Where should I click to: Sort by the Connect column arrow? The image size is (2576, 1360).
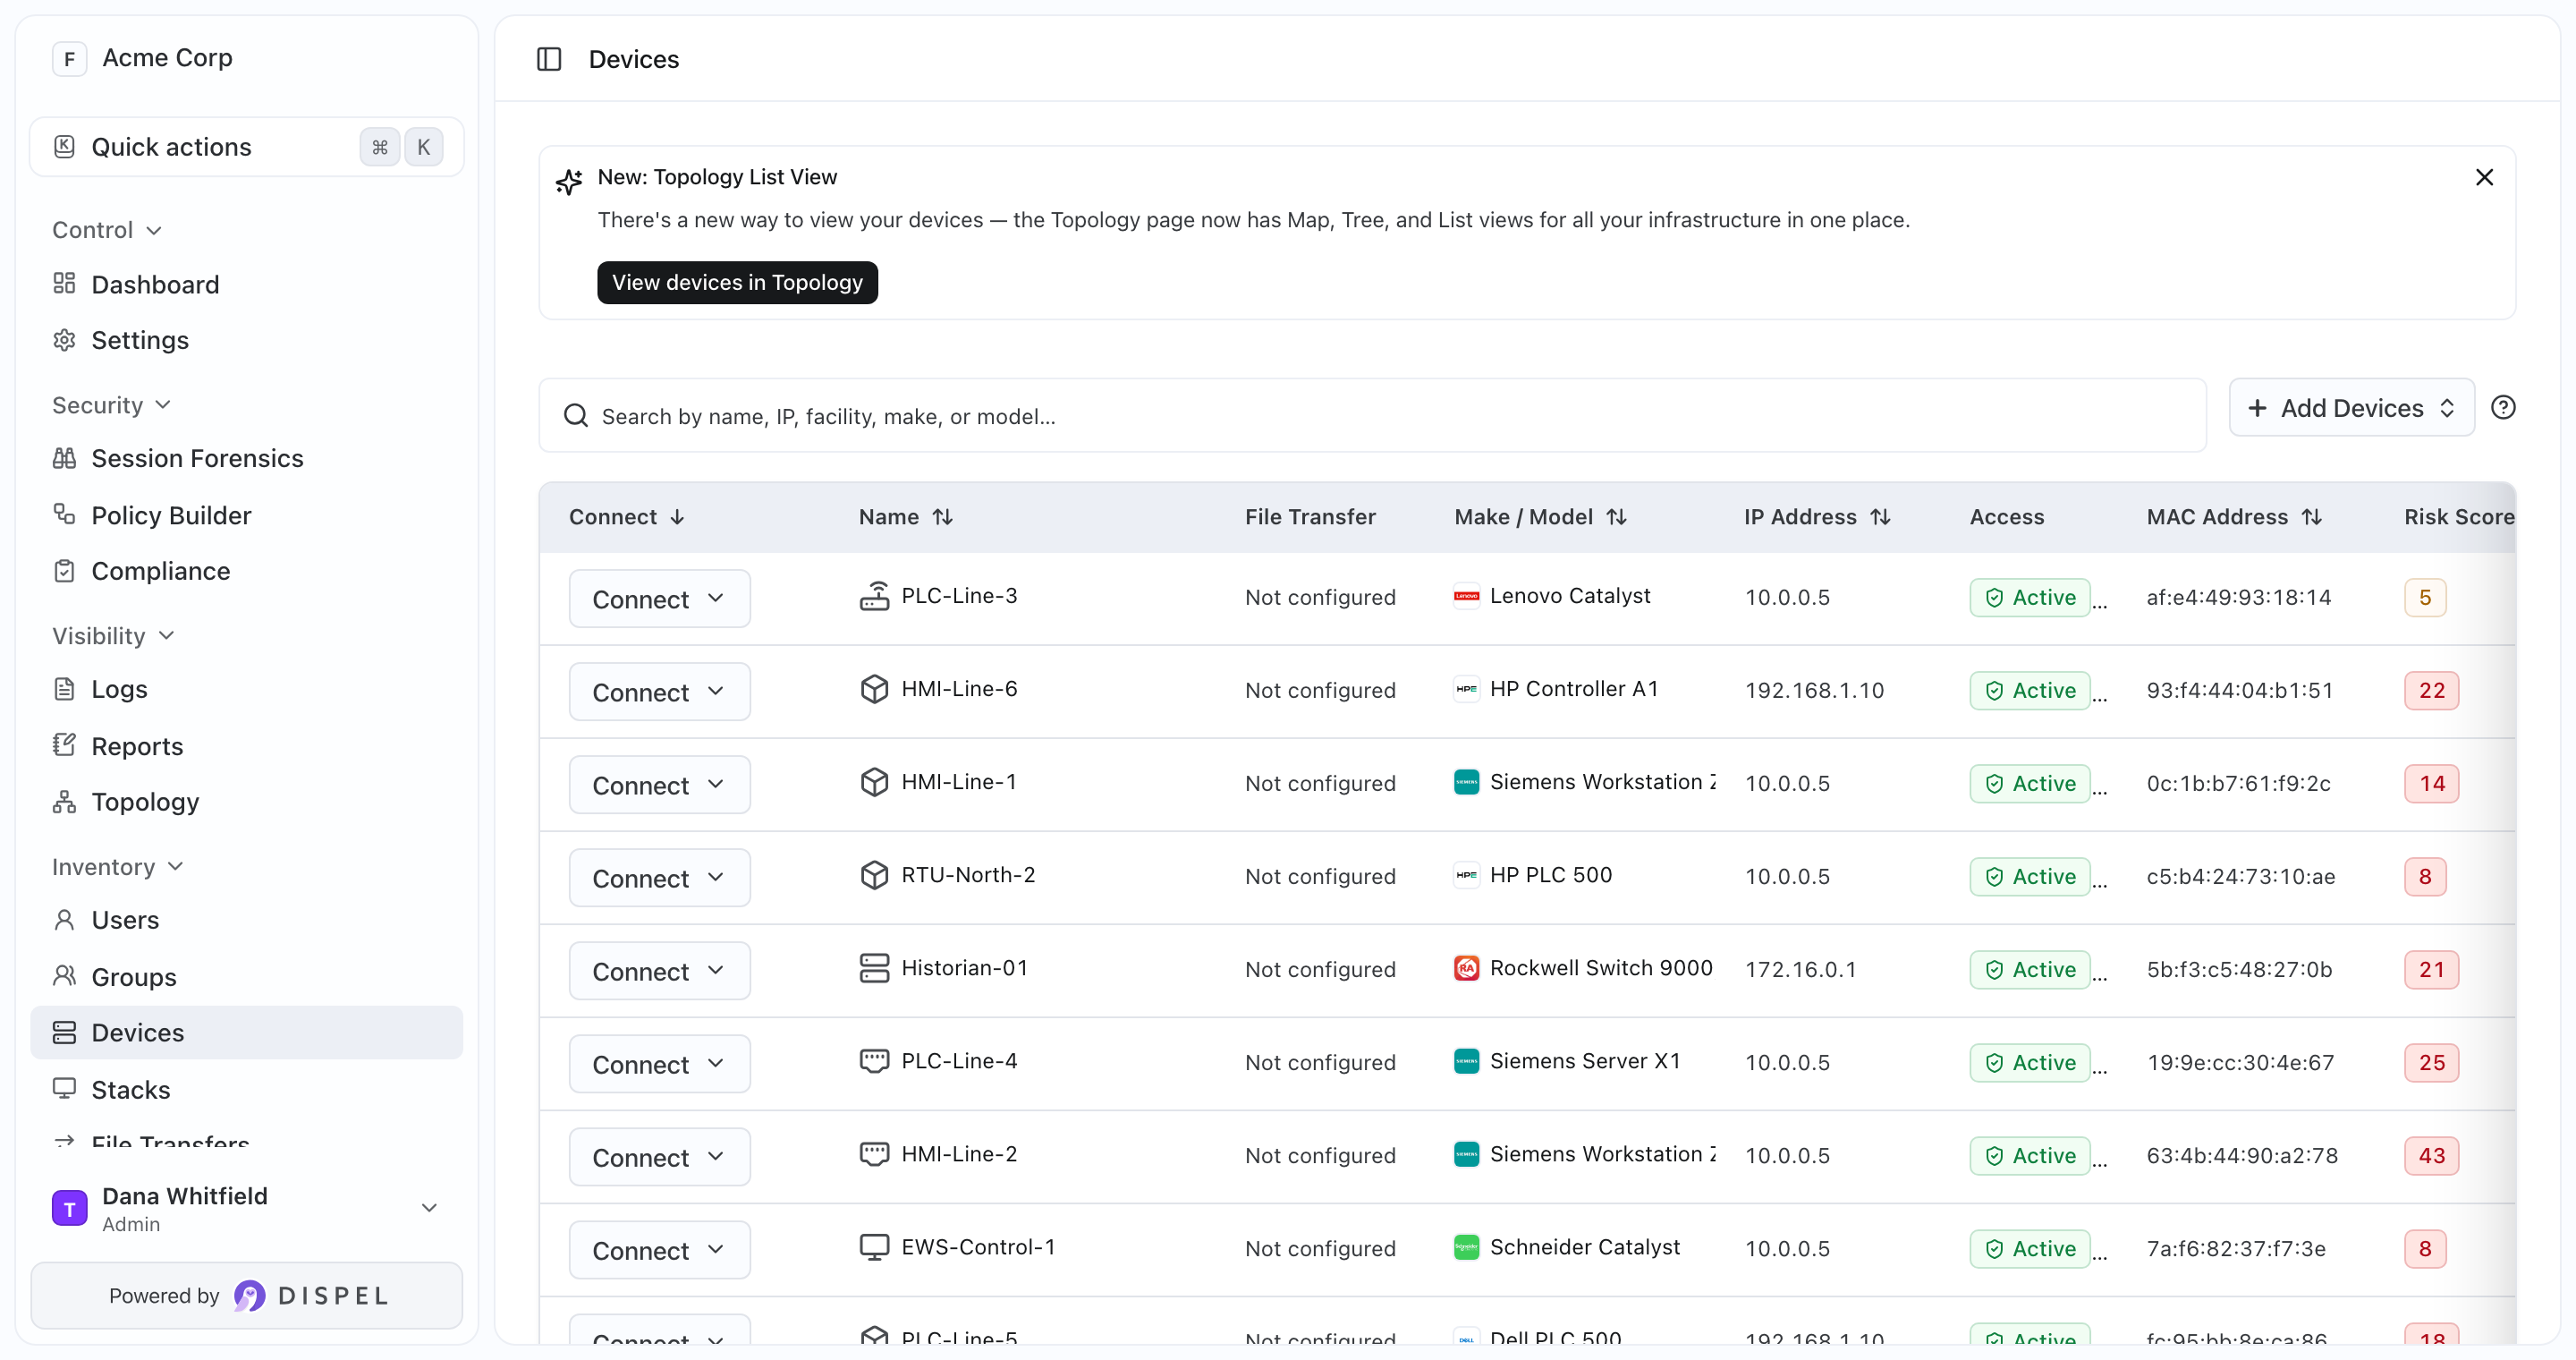[x=677, y=517]
